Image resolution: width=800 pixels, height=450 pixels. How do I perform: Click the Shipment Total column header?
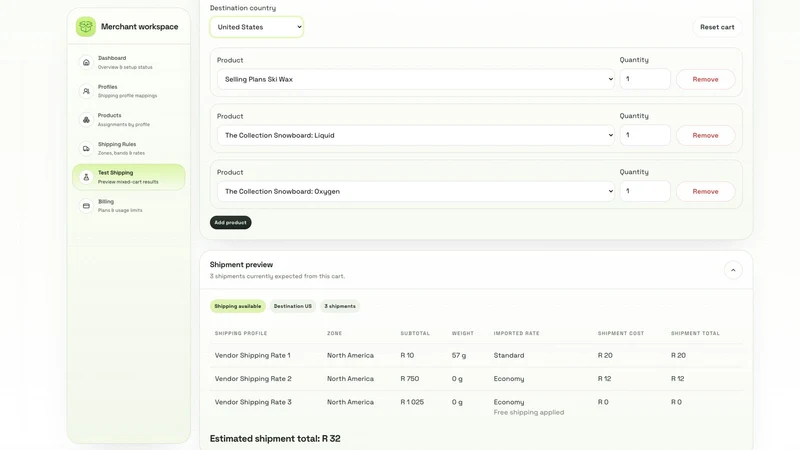click(695, 333)
